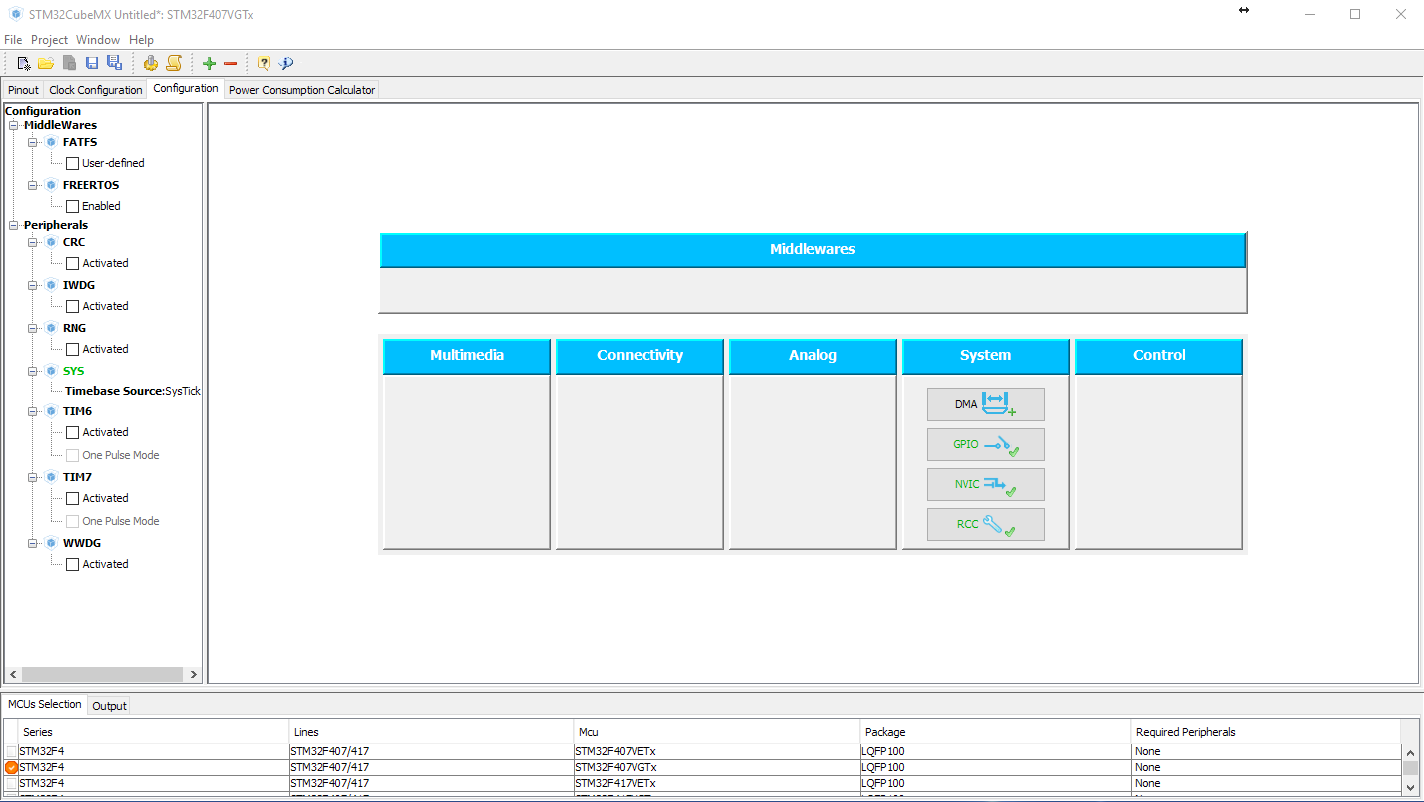
Task: Collapse the IWDG tree node
Action: (x=32, y=285)
